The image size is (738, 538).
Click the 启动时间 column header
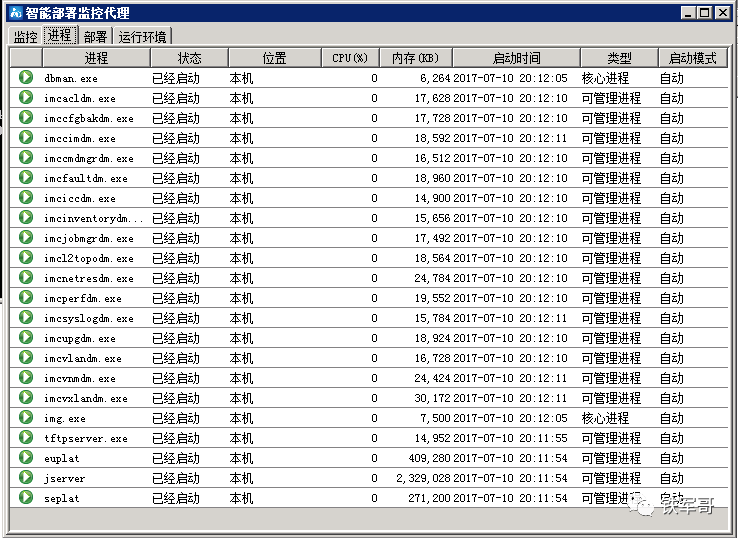pos(516,58)
